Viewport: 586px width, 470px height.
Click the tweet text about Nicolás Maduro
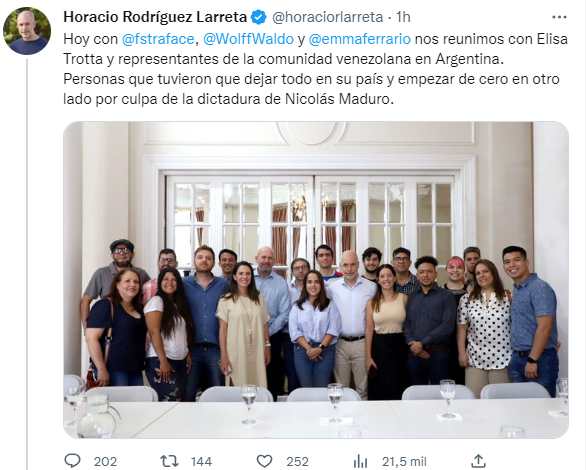pyautogui.click(x=315, y=69)
